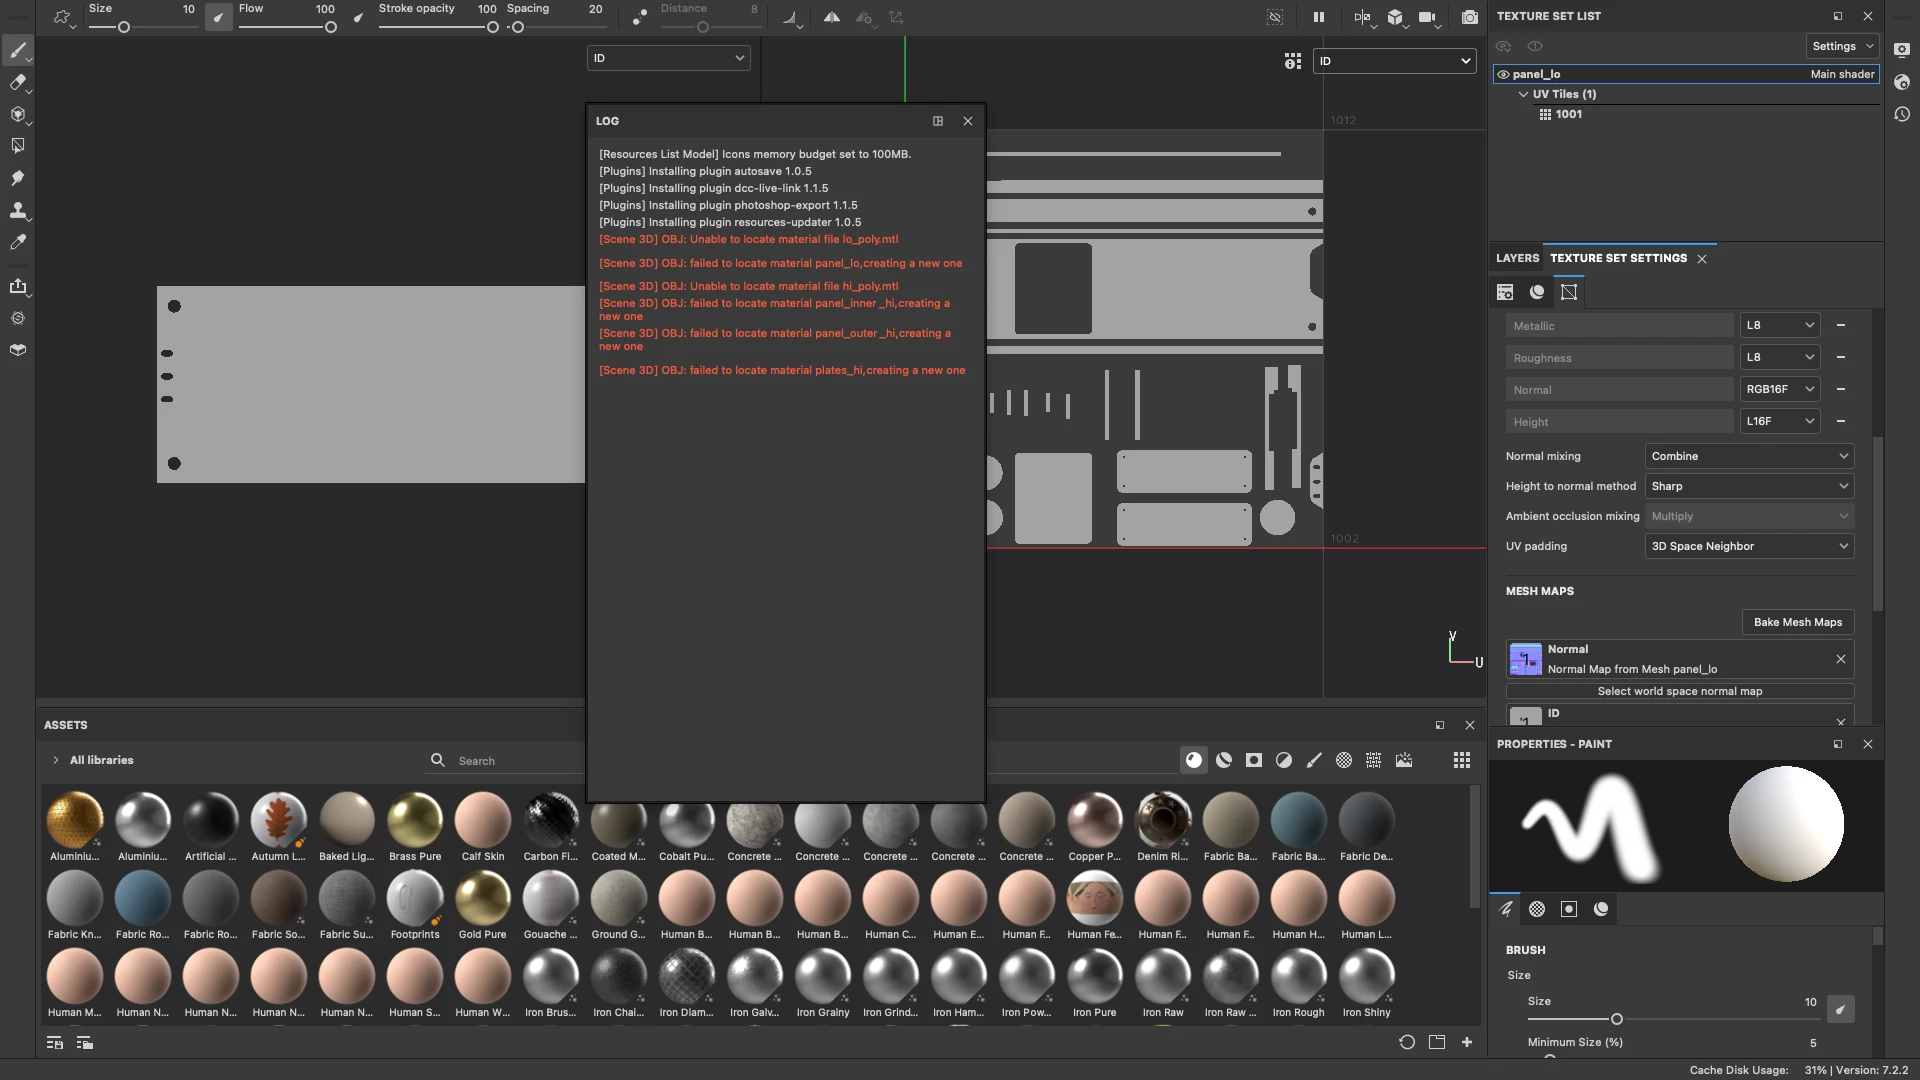Viewport: 1920px width, 1080px height.
Task: Open the Normal mixing Combine dropdown
Action: [1749, 456]
